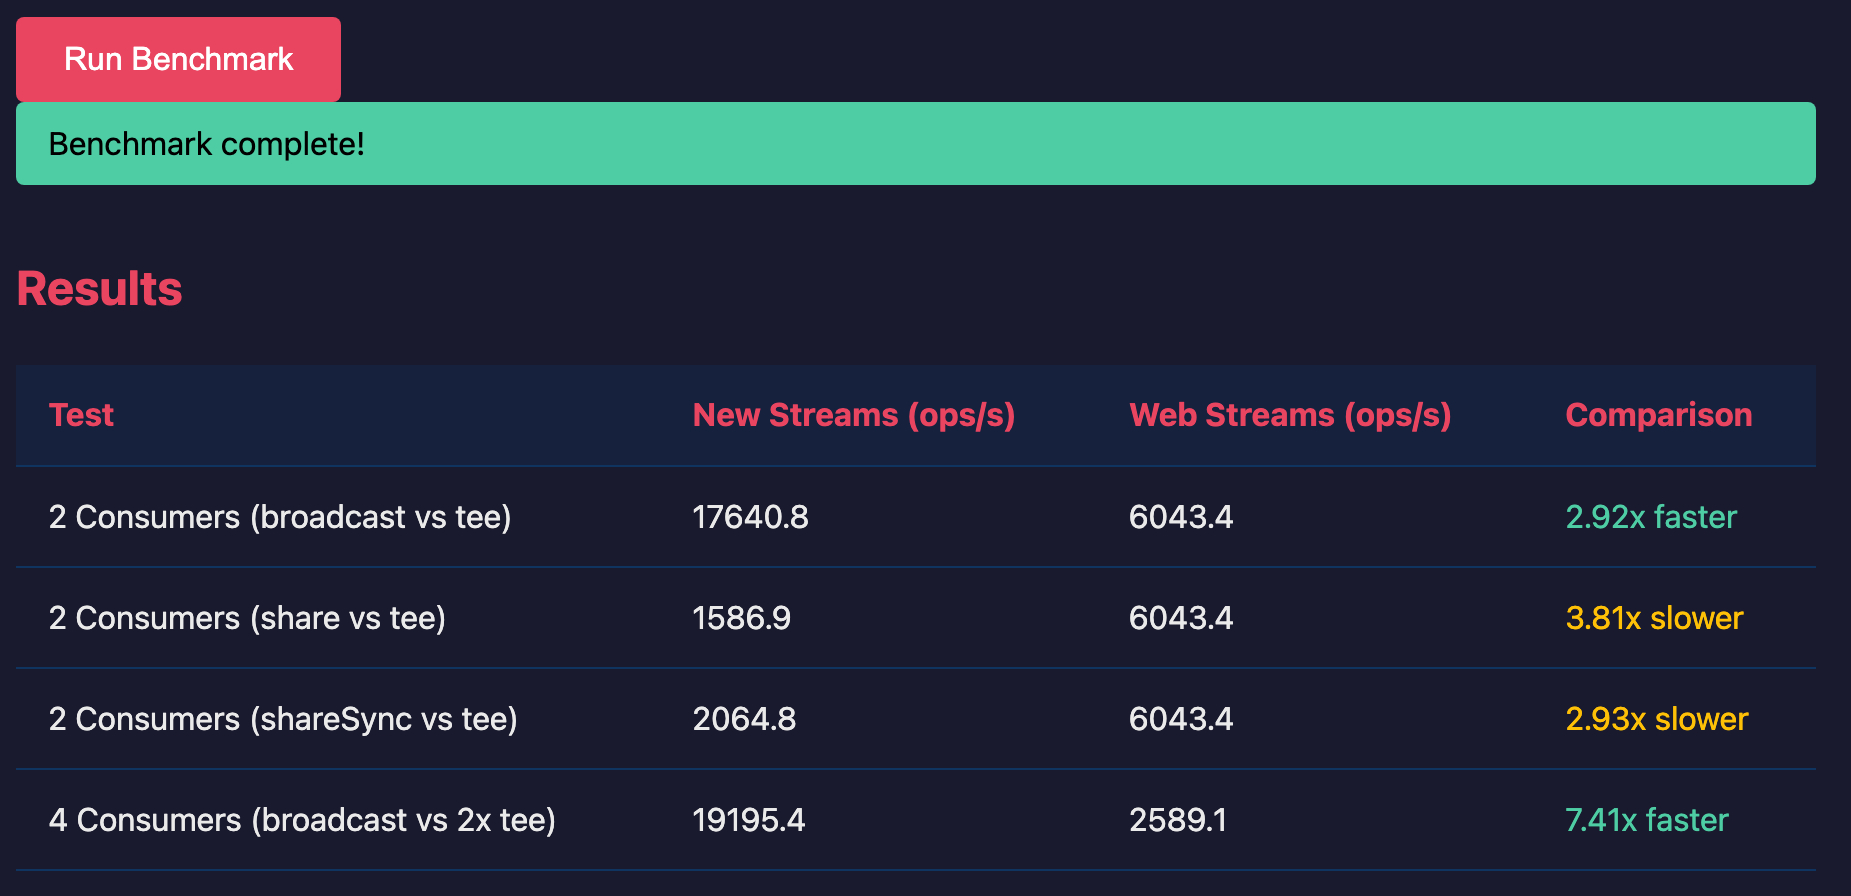
Task: Click the 17640.8 New Streams value
Action: pyautogui.click(x=750, y=517)
